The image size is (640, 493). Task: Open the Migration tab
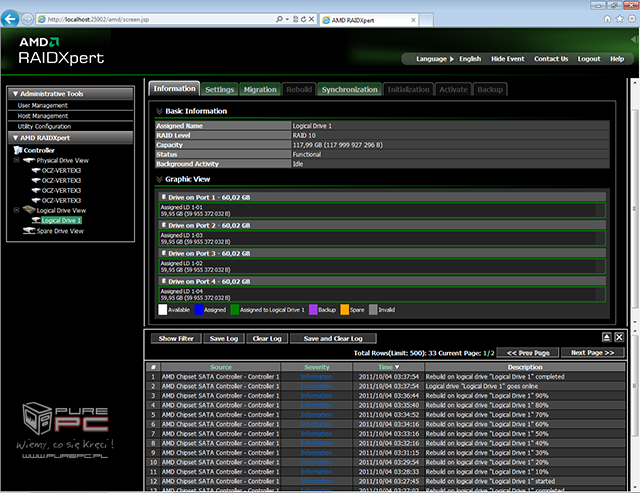click(x=260, y=89)
